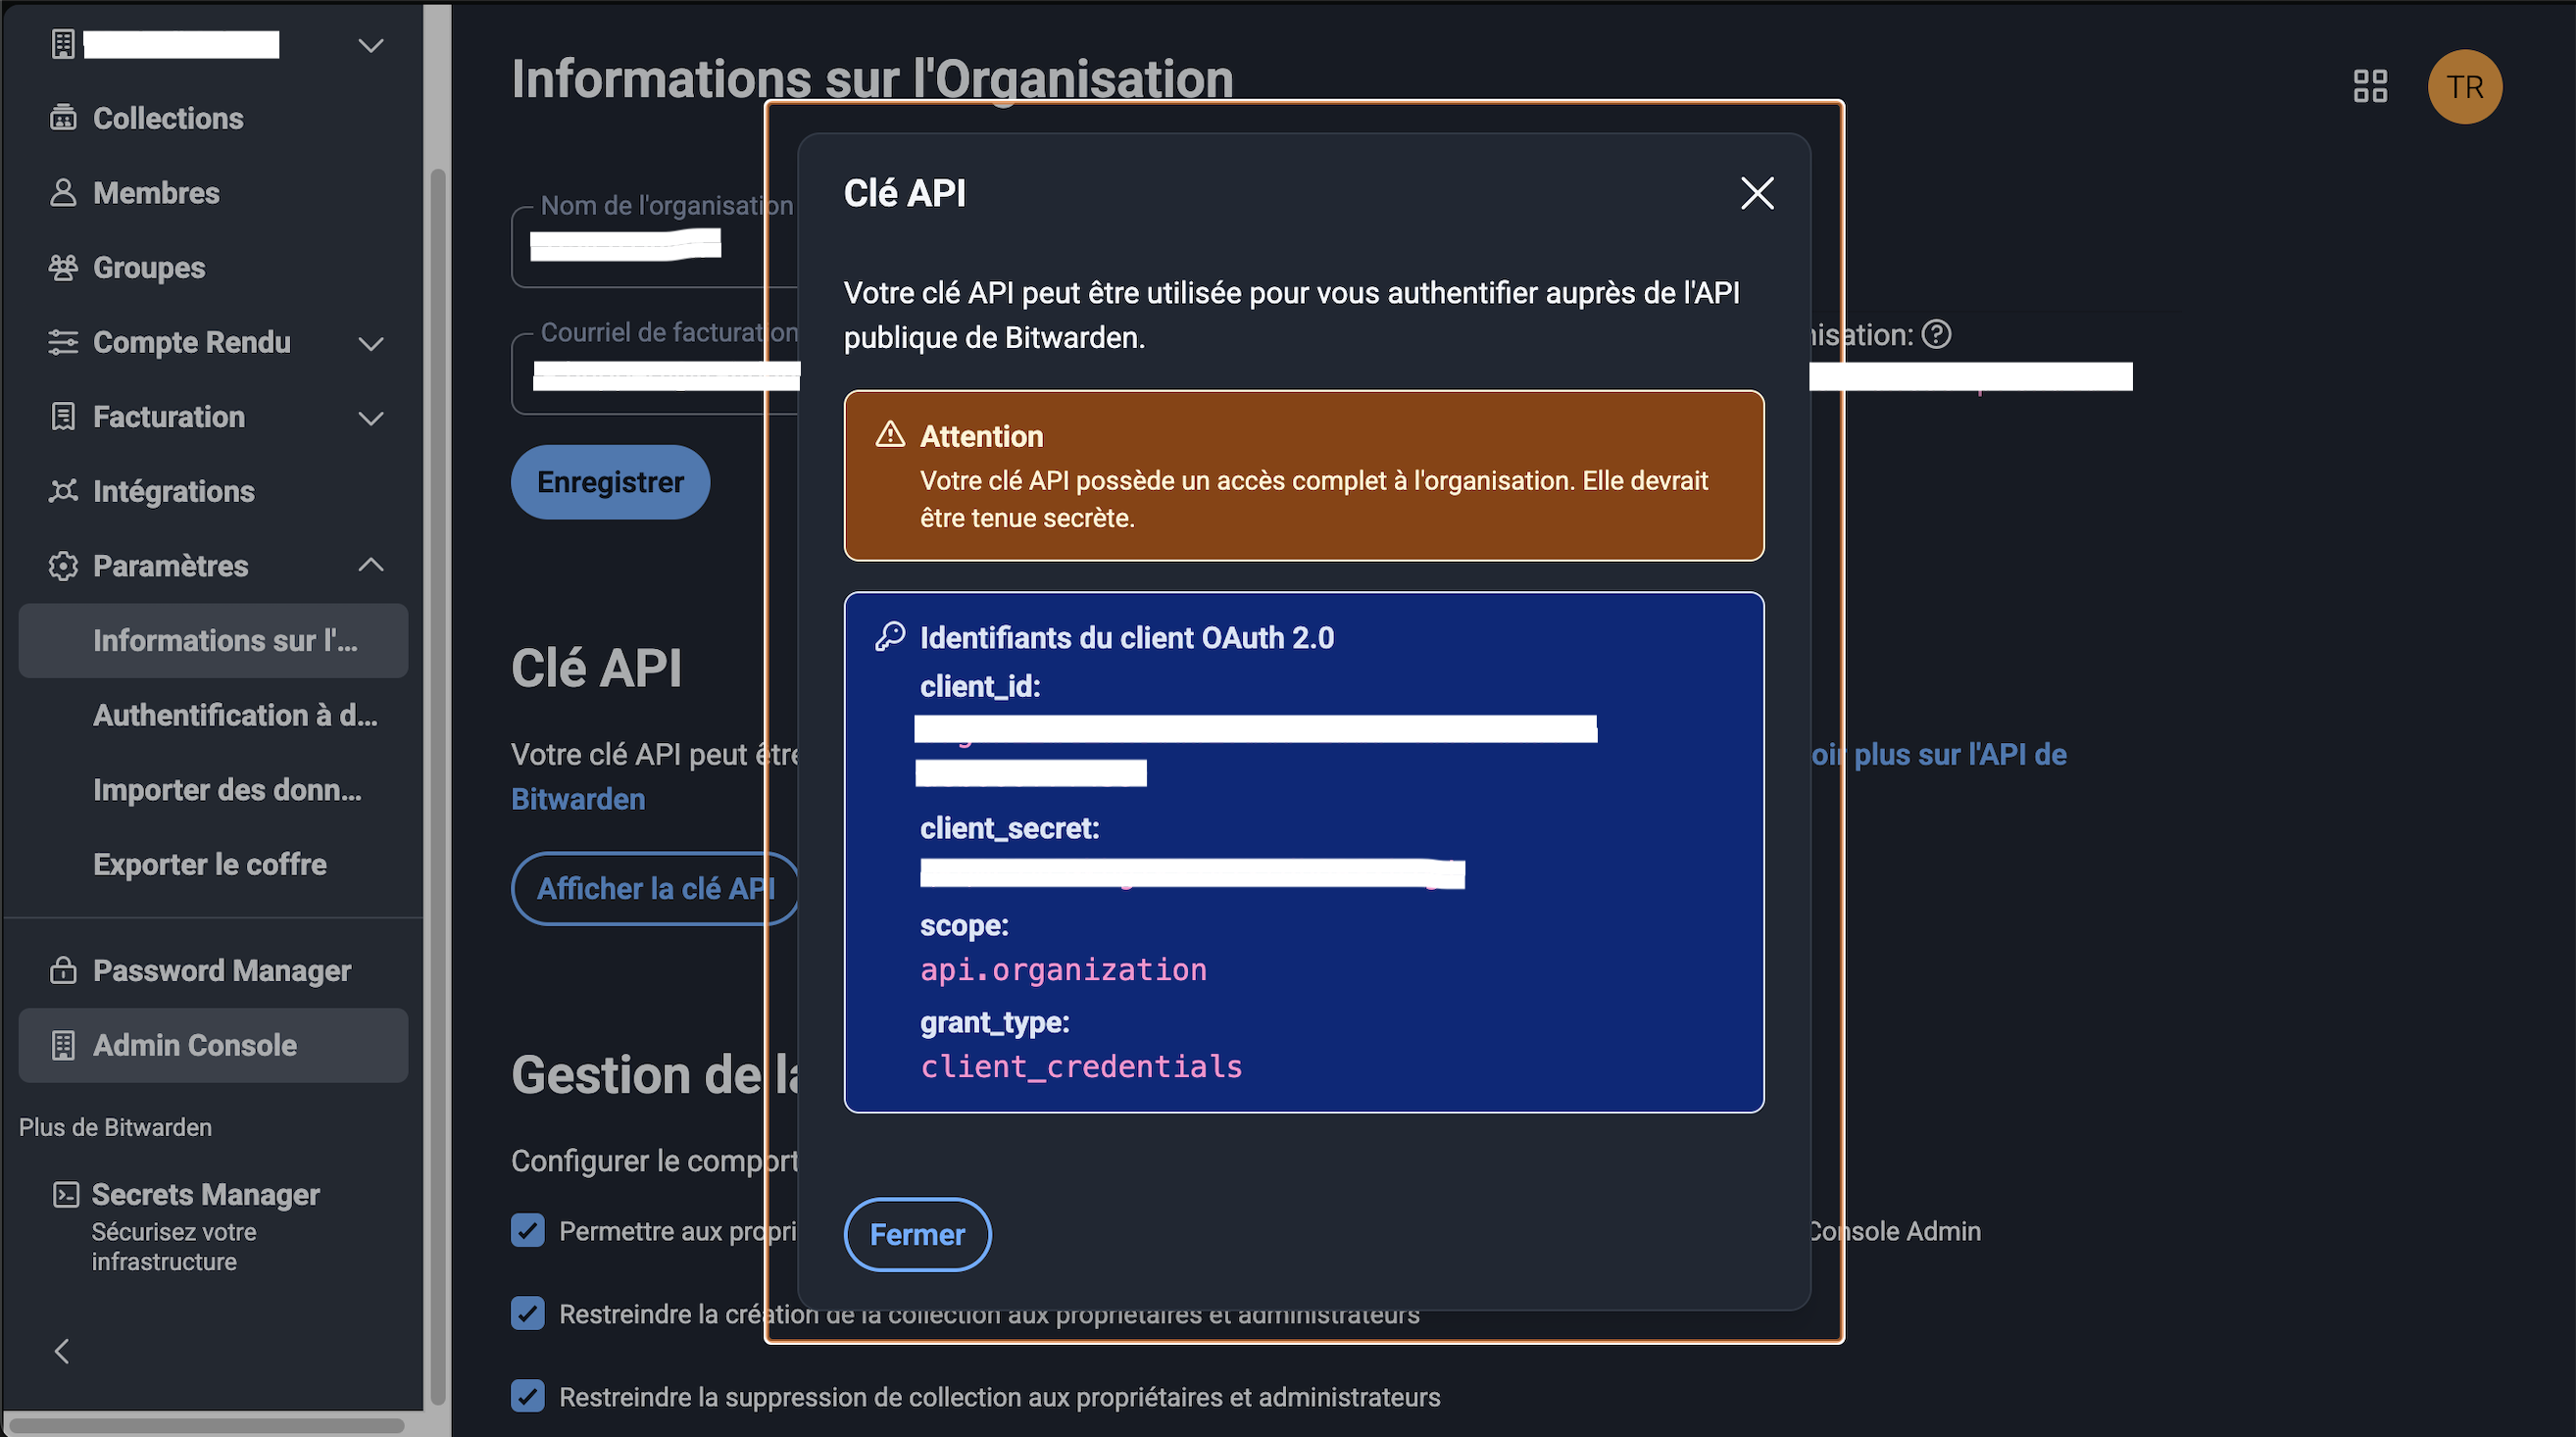
Task: Click the Paramètres gear icon
Action: click(63, 566)
